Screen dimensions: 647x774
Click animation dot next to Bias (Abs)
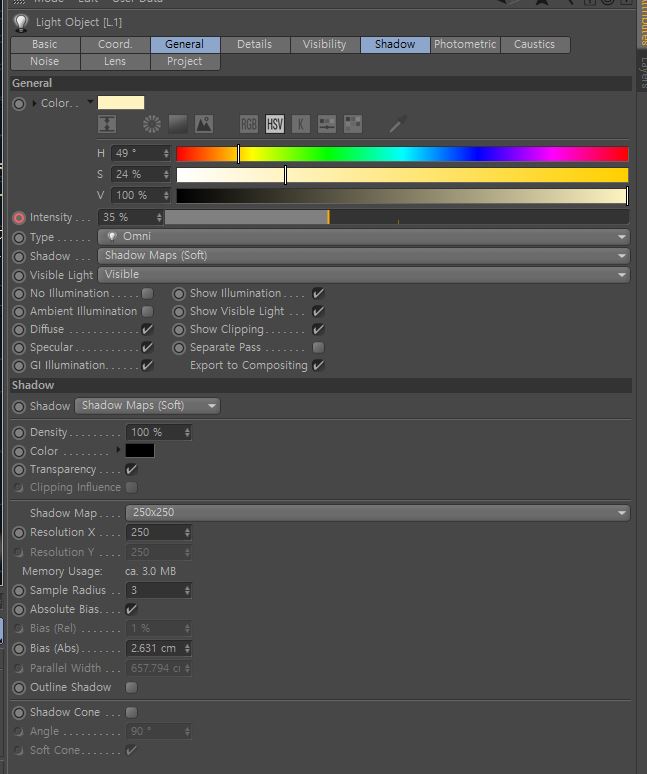point(19,649)
